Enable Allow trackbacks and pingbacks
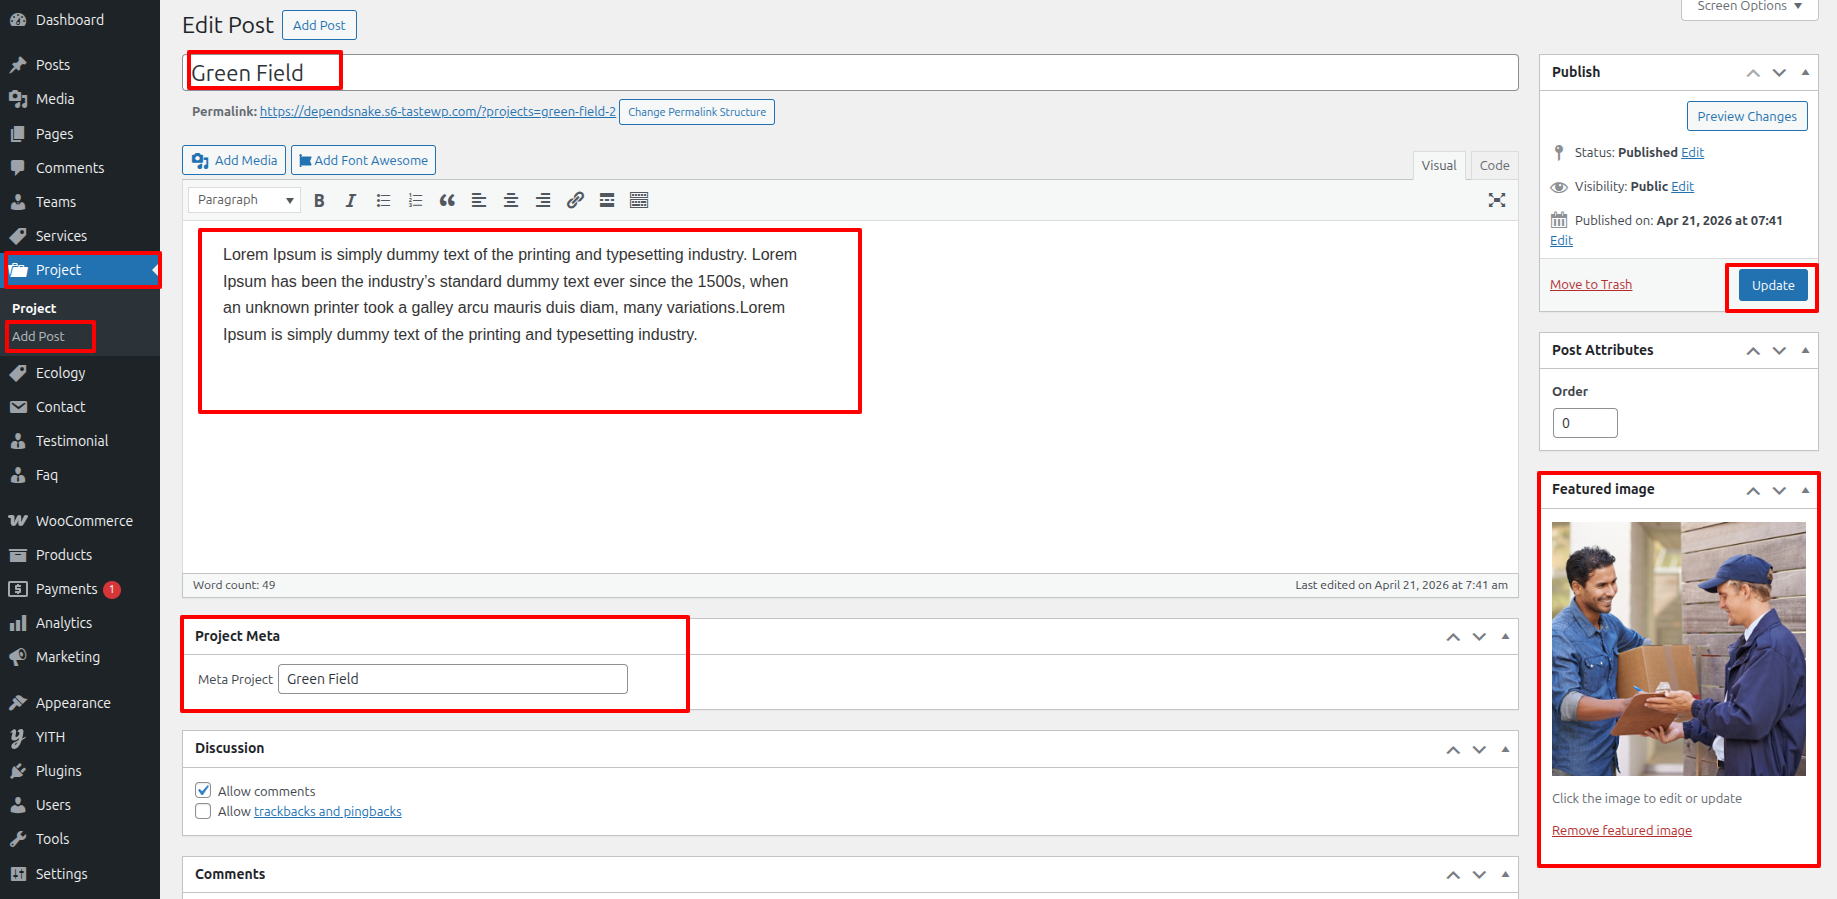Screen dimensions: 1837x899 203,811
